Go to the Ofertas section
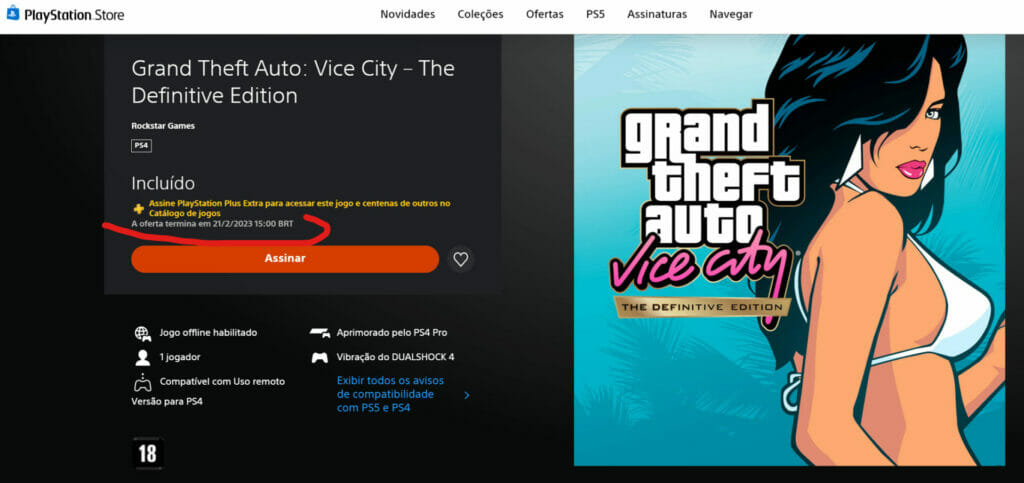The image size is (1024, 483). point(545,14)
